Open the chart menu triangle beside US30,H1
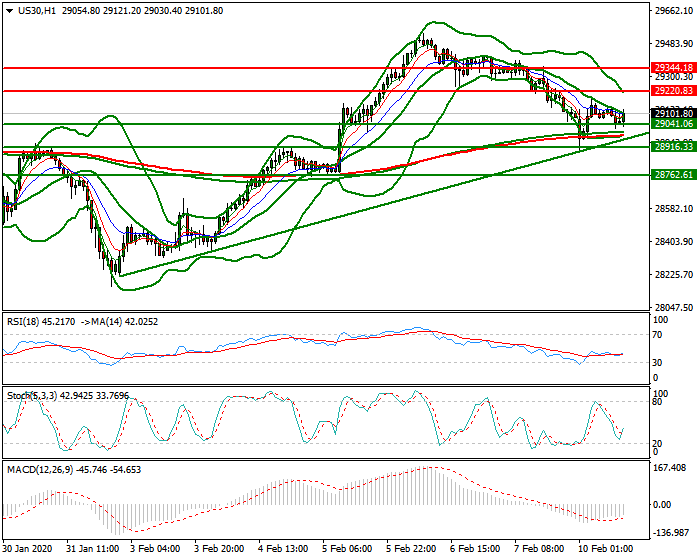700x560 pixels. click(10, 11)
